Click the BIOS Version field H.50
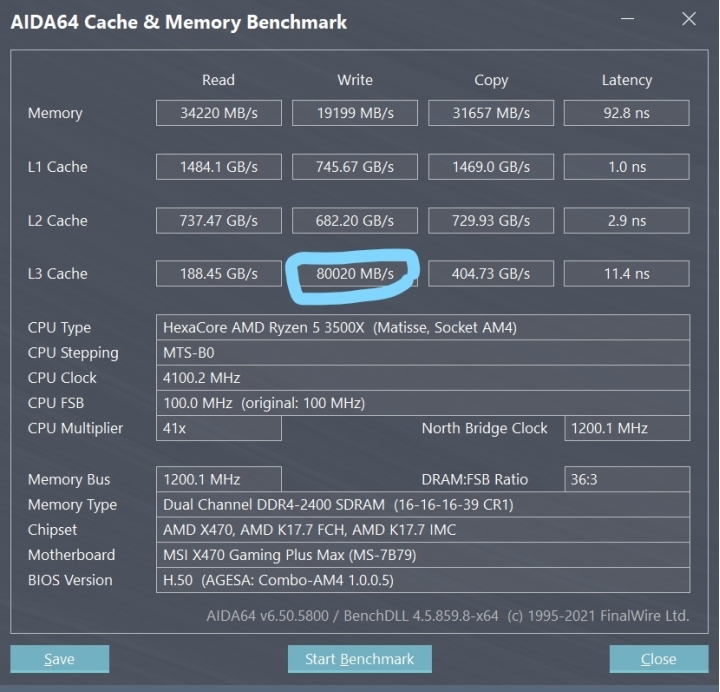This screenshot has width=720, height=692. click(x=423, y=580)
